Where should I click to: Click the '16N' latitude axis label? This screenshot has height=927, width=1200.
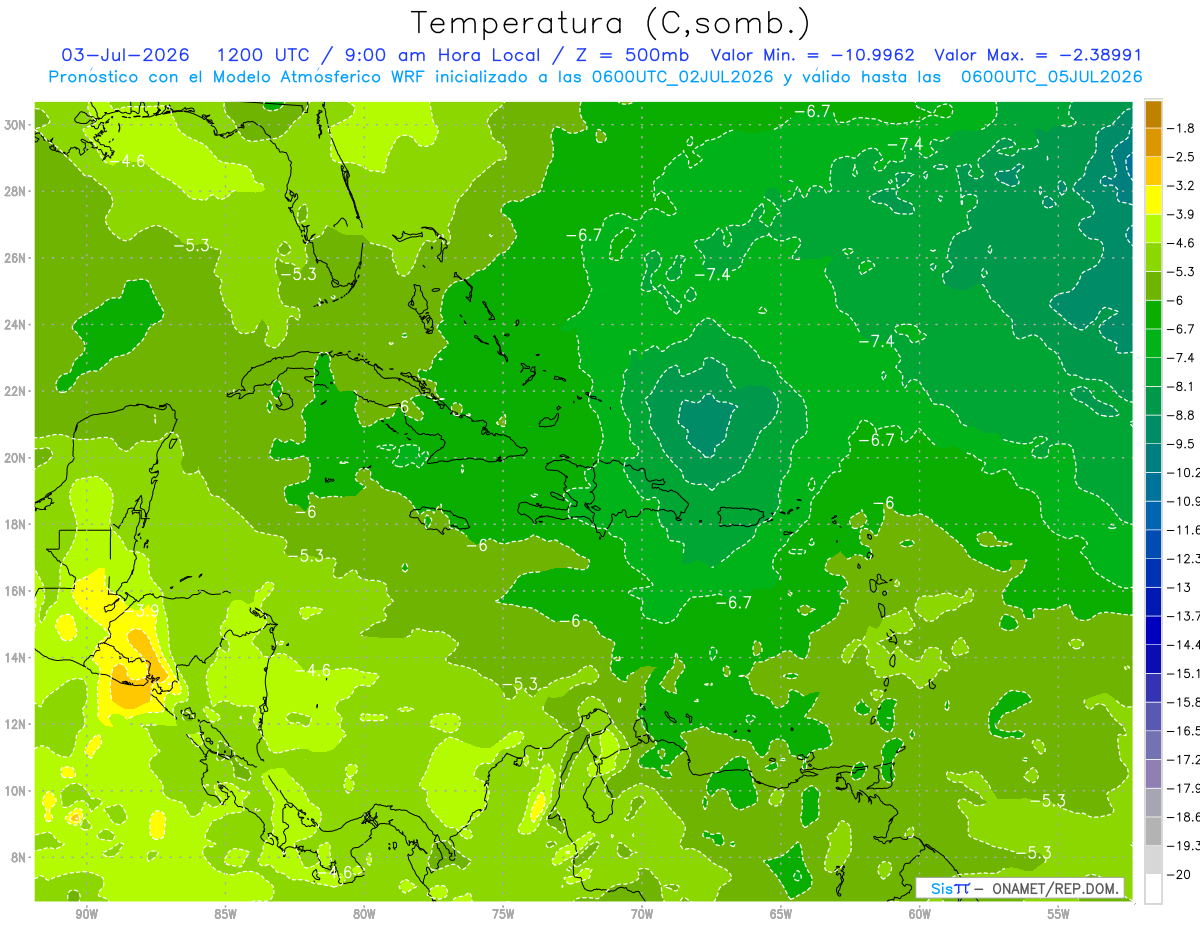coord(16,591)
